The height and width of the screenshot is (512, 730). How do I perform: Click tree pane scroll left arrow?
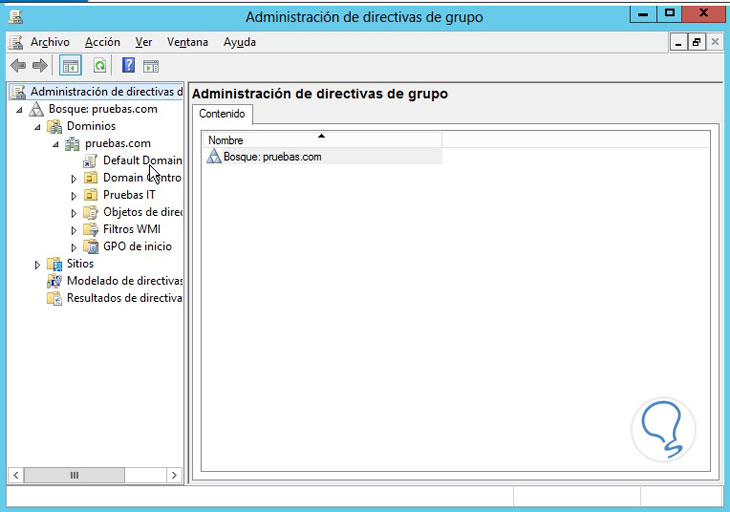[16, 475]
